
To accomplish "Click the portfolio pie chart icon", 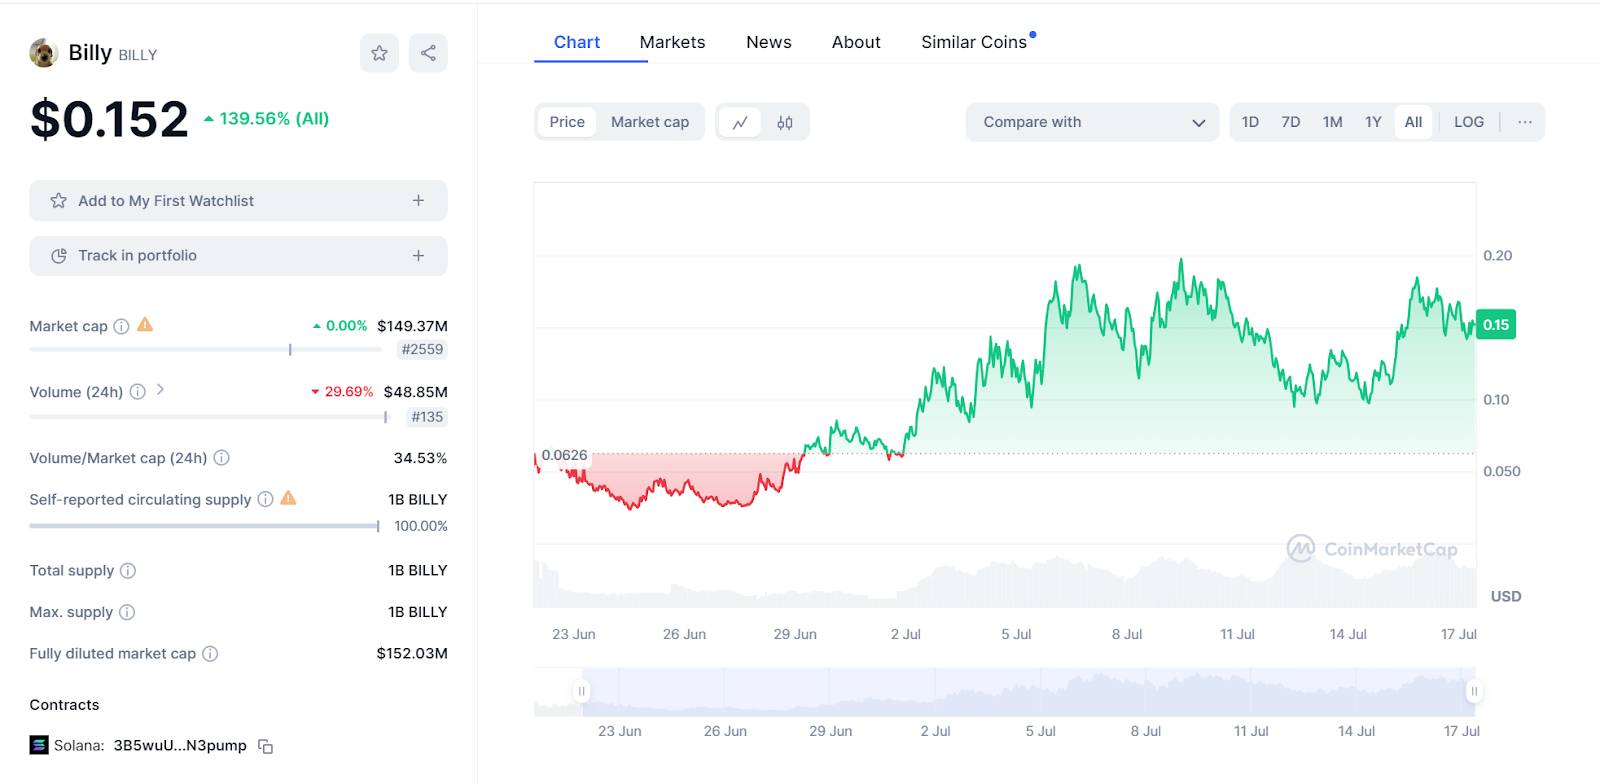I will (59, 256).
